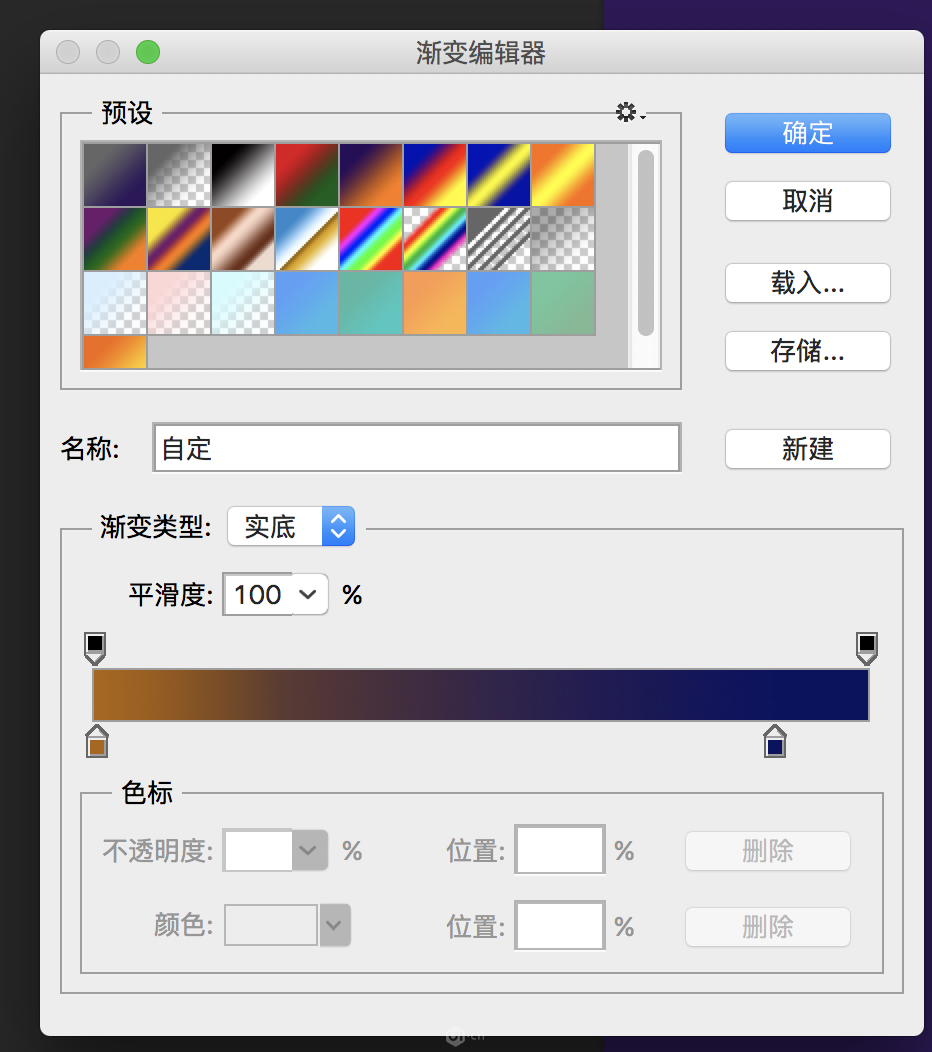Click the opacity 位置 input field
932x1052 pixels.
(x=560, y=849)
